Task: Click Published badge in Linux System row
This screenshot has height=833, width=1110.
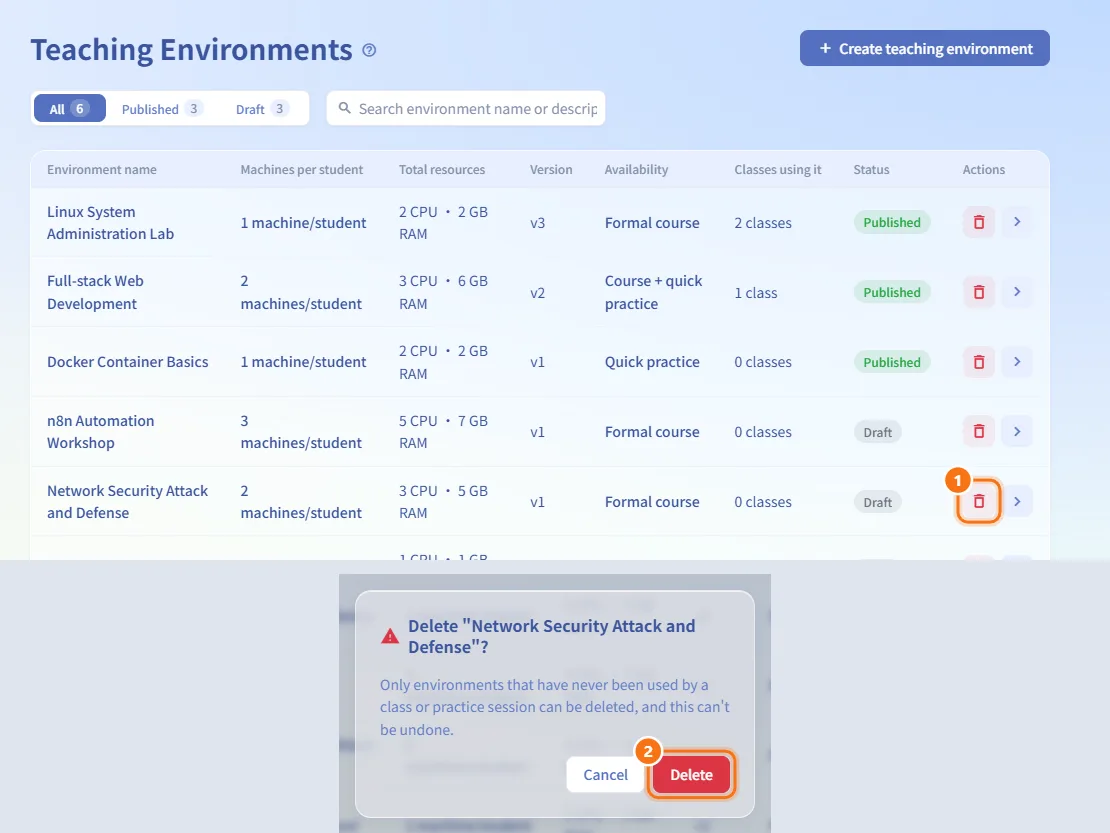Action: [x=891, y=222]
